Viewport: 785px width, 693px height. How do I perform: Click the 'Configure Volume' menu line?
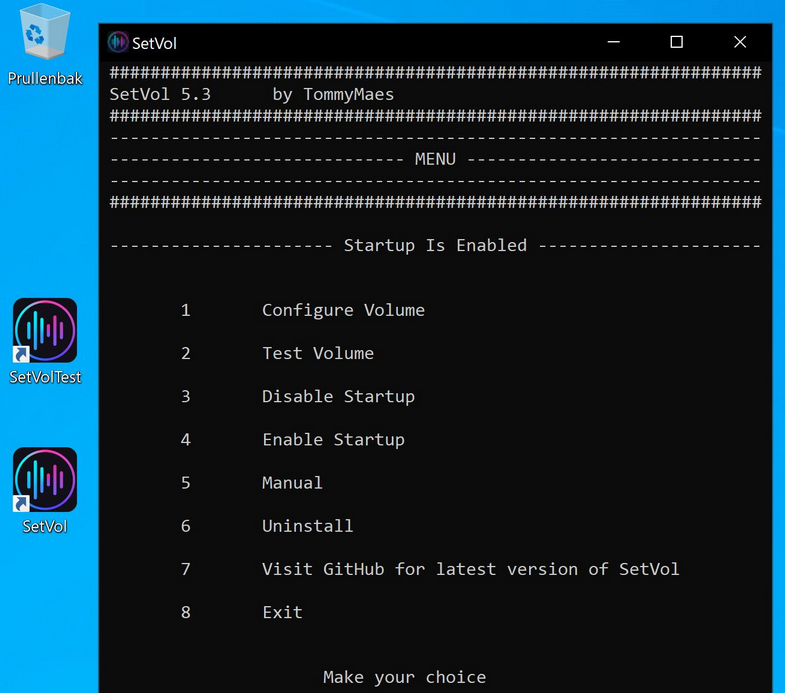[343, 310]
